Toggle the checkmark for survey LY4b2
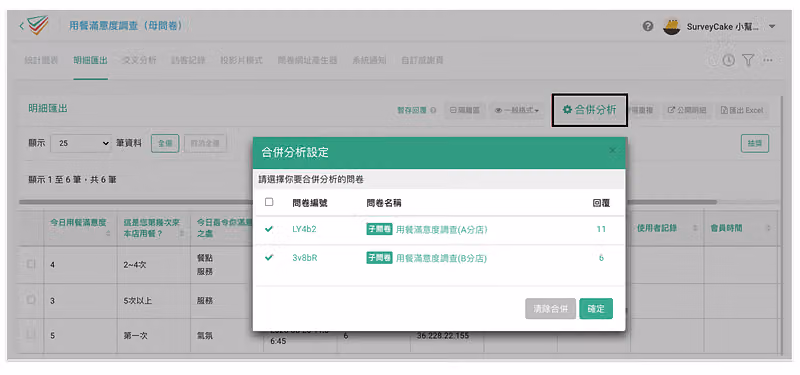 point(269,230)
